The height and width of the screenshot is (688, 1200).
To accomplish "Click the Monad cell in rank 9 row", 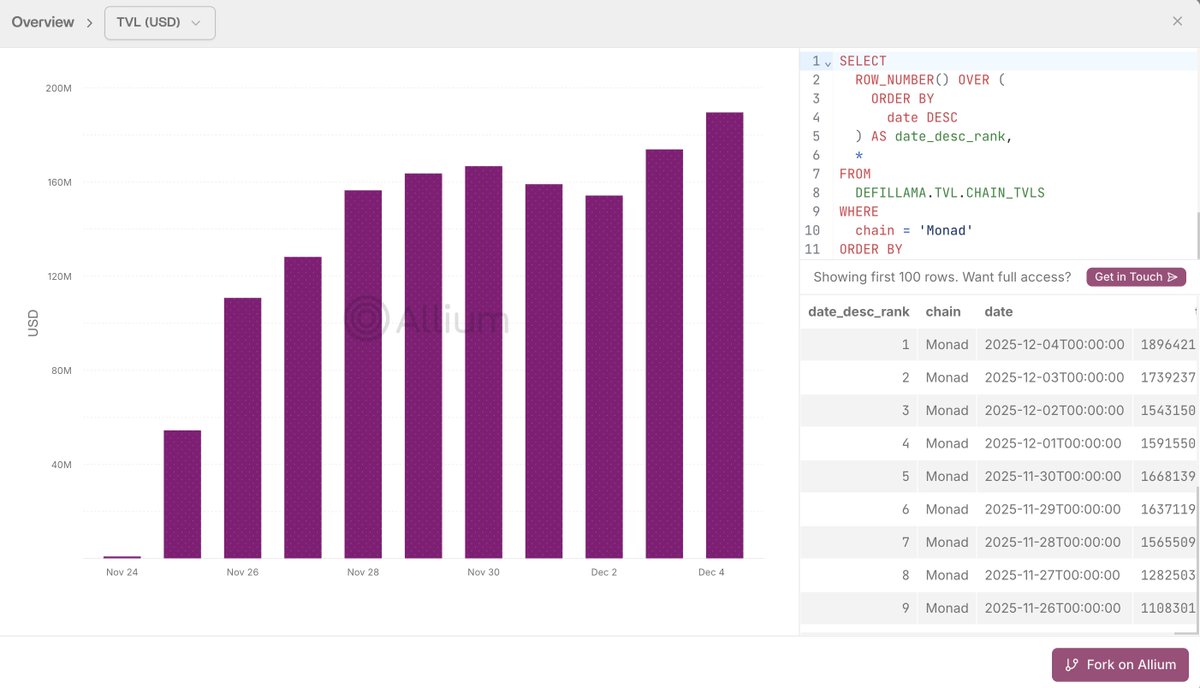I will (947, 608).
